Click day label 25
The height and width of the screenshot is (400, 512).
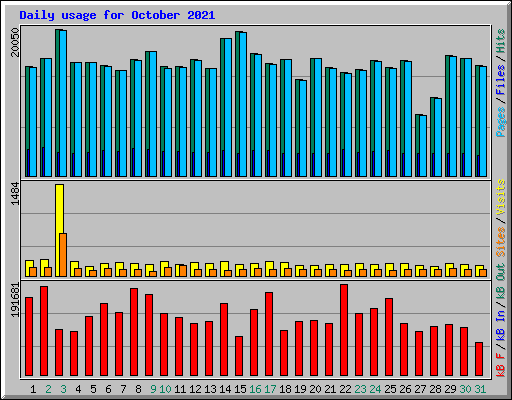click(x=390, y=389)
